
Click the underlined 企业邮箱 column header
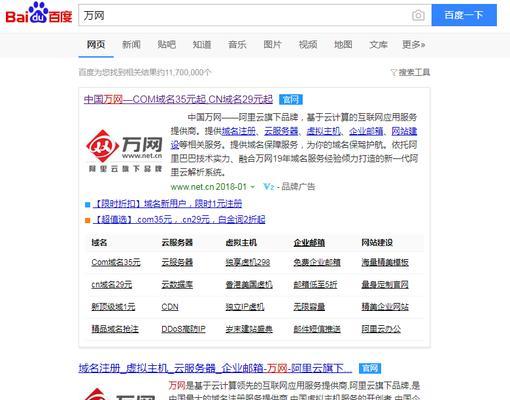(309, 243)
